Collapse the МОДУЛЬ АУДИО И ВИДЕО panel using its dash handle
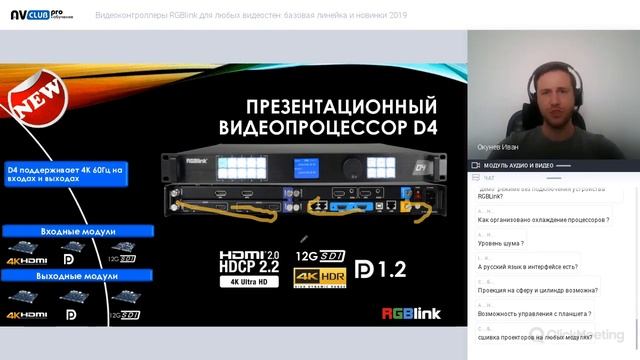This screenshot has height=360, width=640. pyautogui.click(x=563, y=166)
